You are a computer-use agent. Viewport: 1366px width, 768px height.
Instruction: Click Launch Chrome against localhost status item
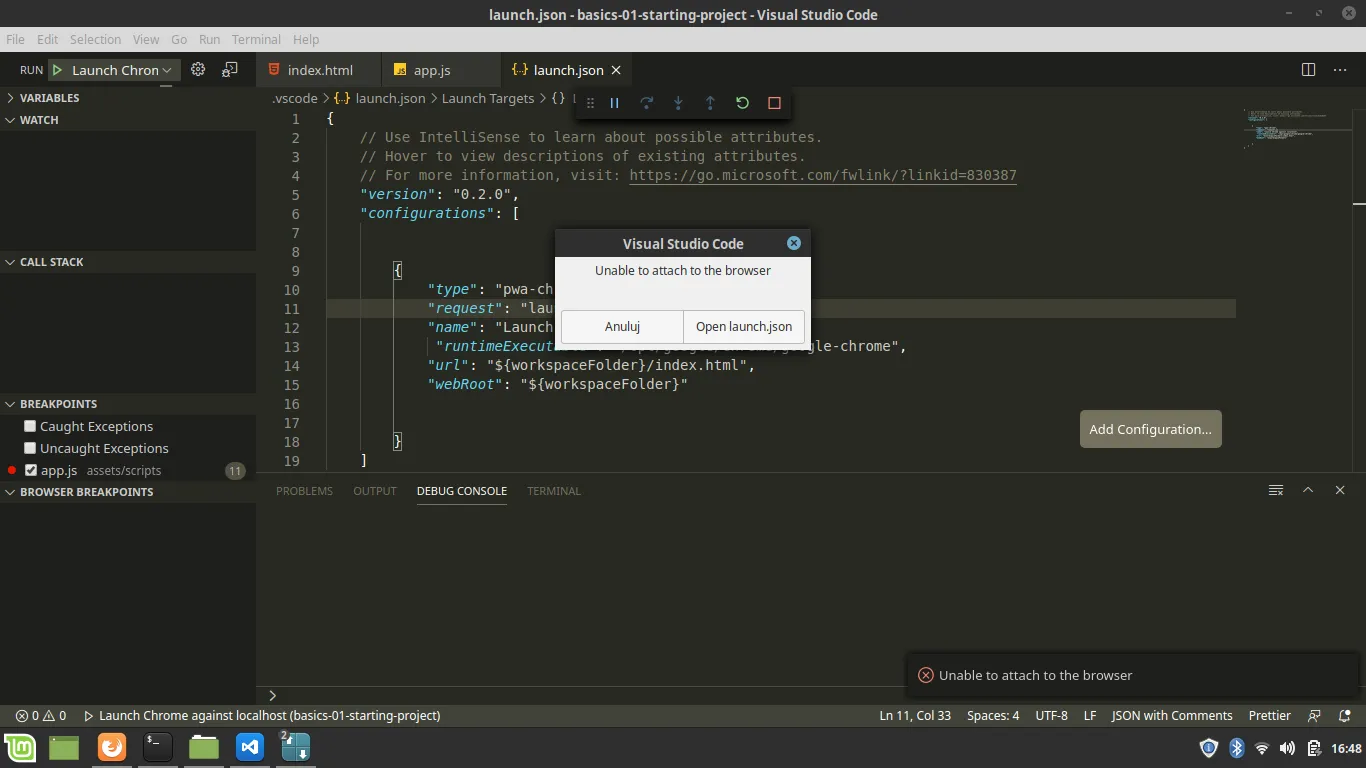[x=262, y=716]
